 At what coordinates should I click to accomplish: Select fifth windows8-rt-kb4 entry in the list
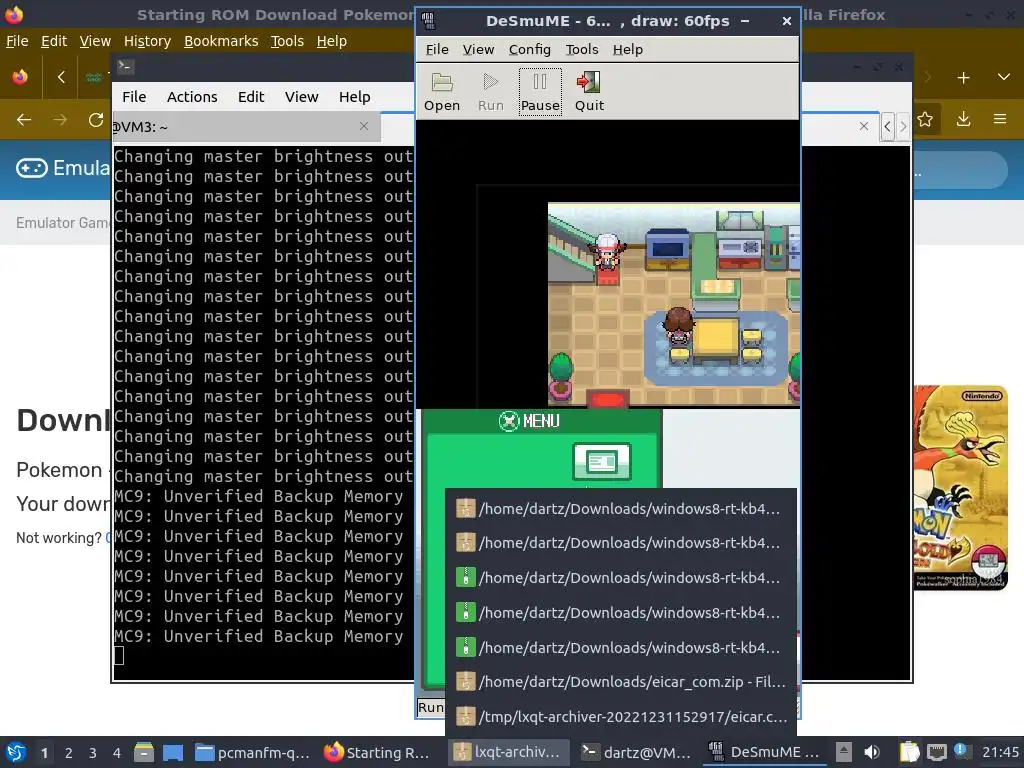coord(621,647)
